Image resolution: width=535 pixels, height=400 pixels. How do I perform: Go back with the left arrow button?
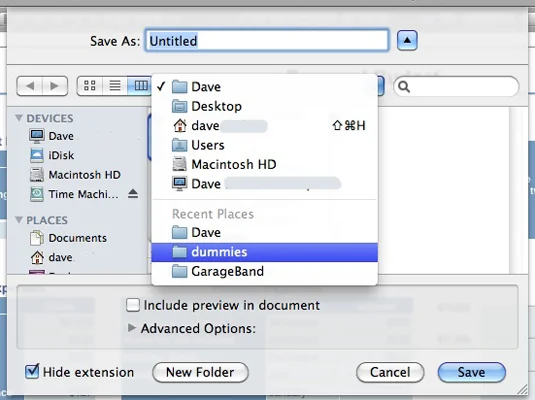pyautogui.click(x=29, y=86)
